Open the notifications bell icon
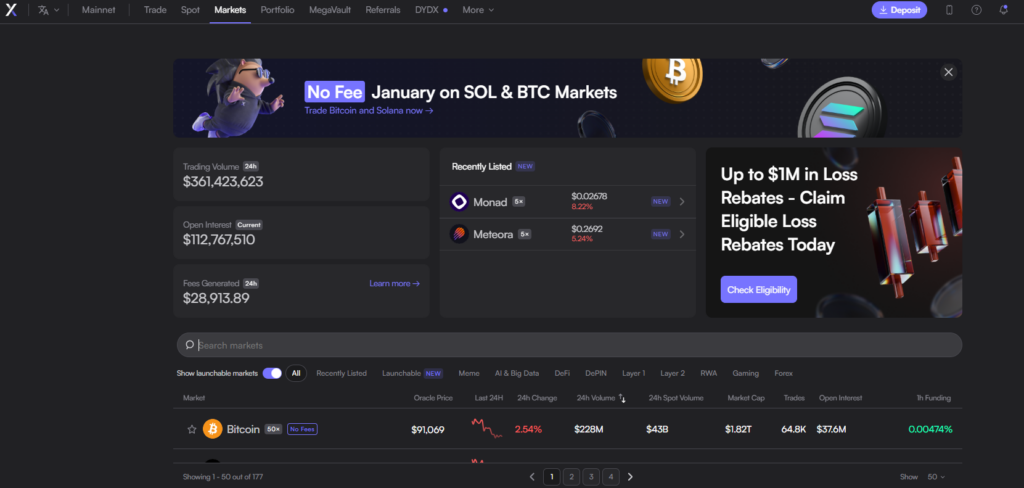The width and height of the screenshot is (1024, 488). [1003, 10]
